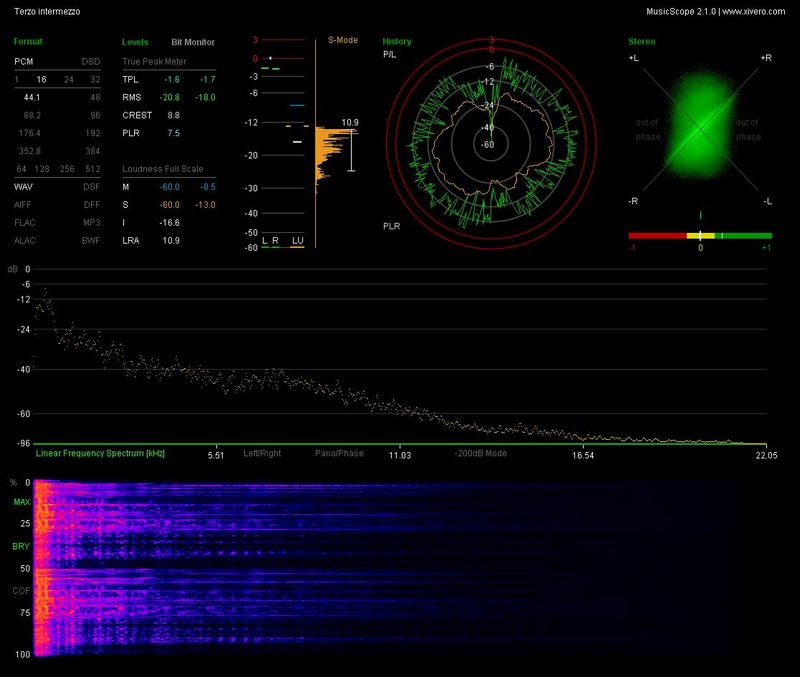Click the True Peak Meter heading

[154, 62]
